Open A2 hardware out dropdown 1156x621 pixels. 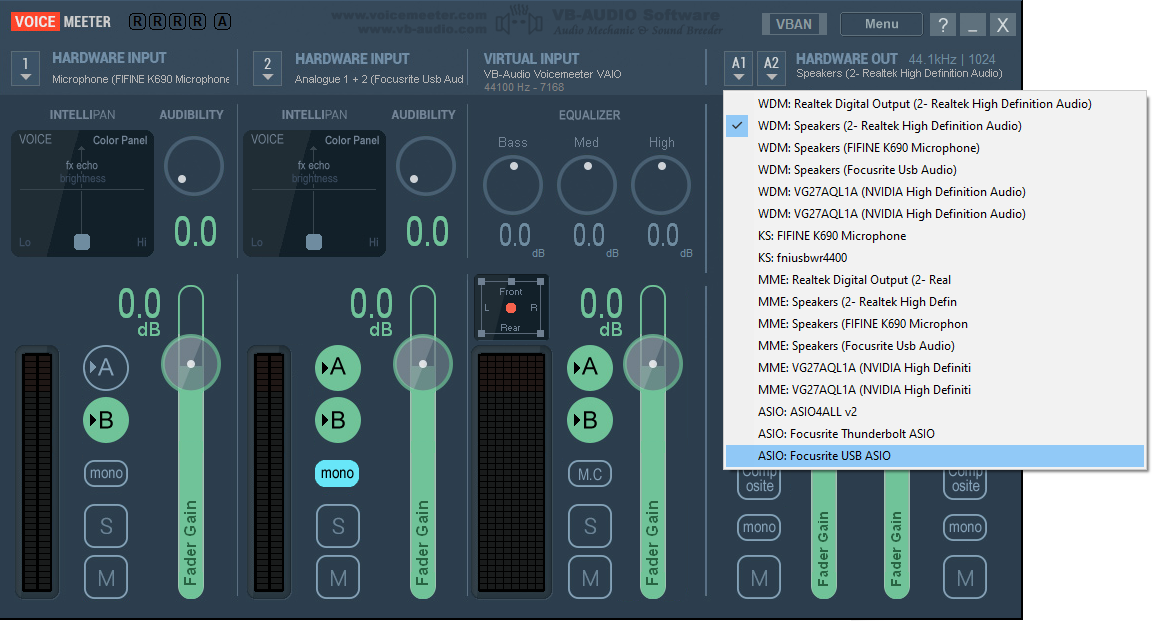coord(771,68)
